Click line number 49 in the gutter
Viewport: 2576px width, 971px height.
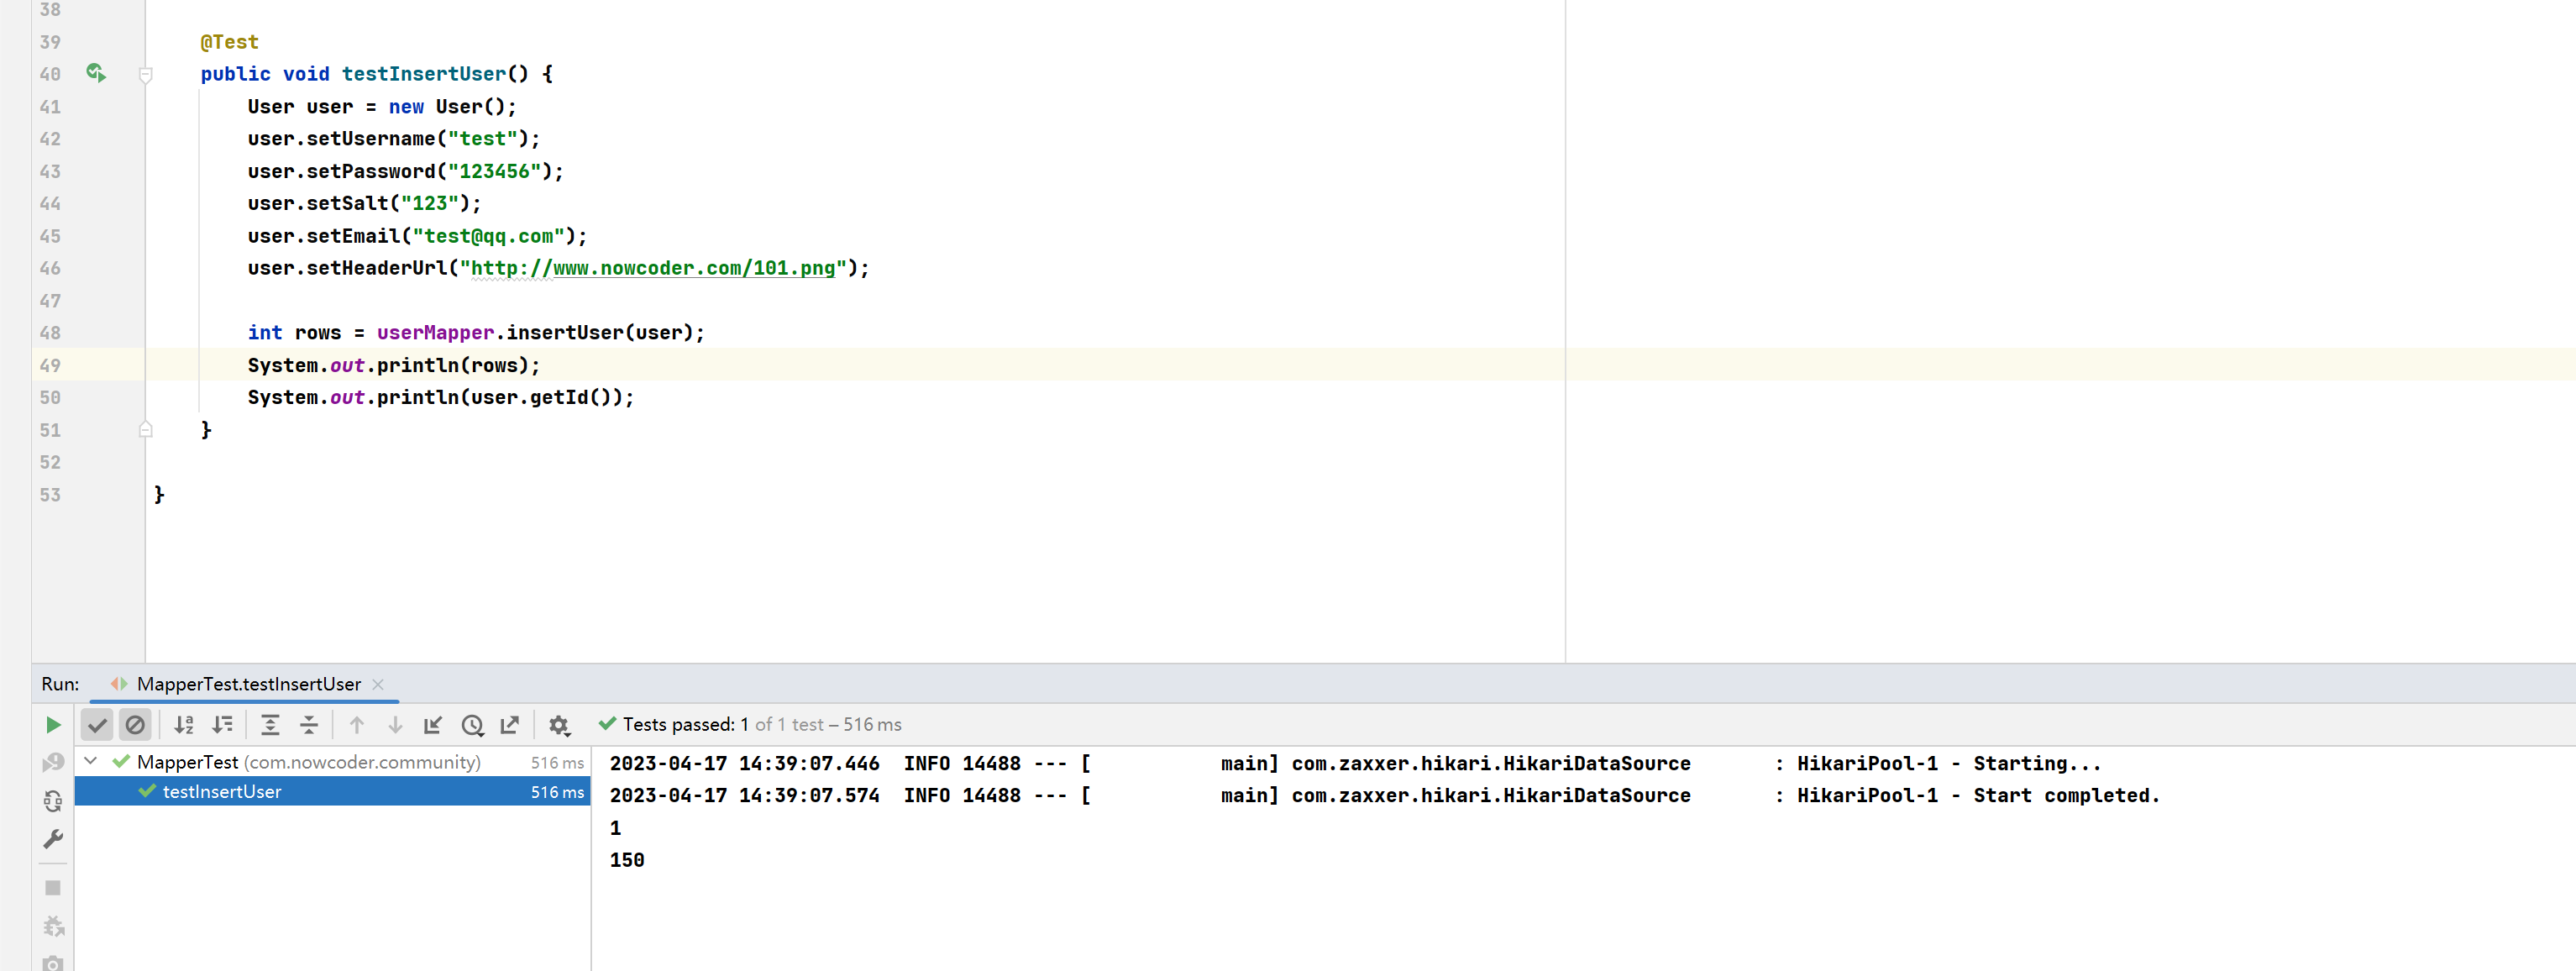coord(50,365)
